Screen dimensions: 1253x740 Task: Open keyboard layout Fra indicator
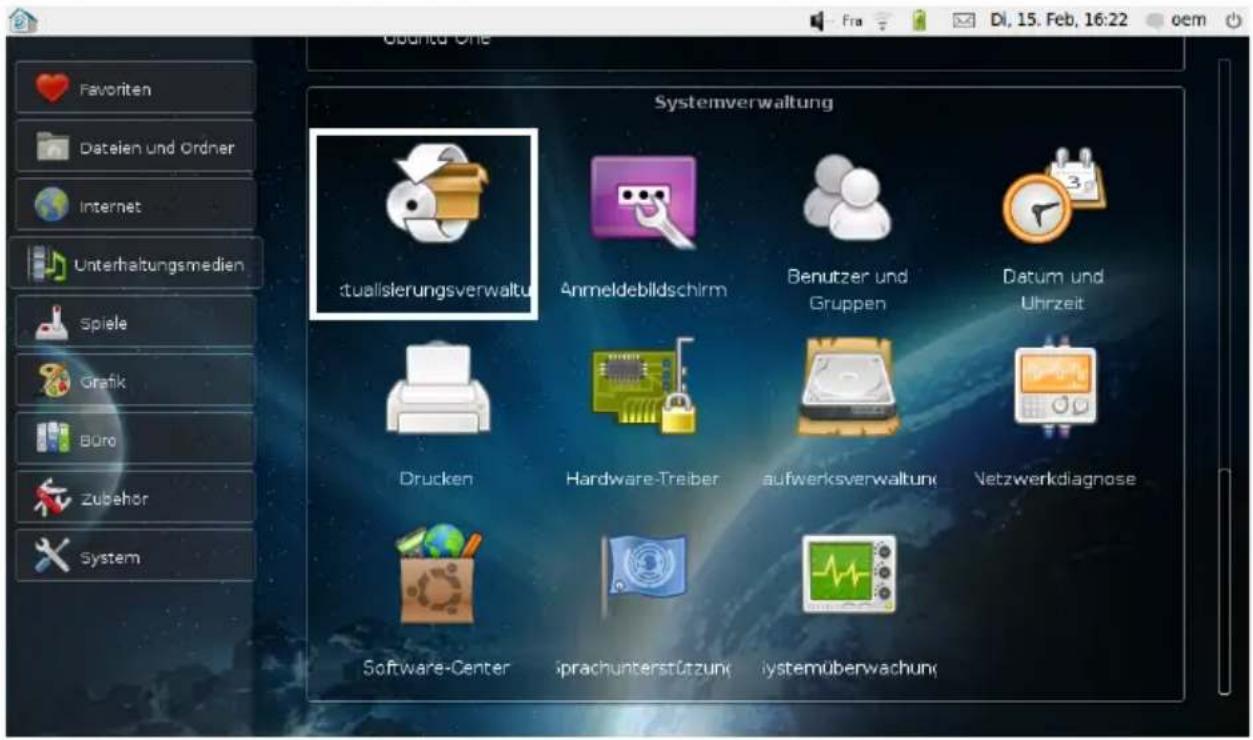pyautogui.click(x=852, y=19)
